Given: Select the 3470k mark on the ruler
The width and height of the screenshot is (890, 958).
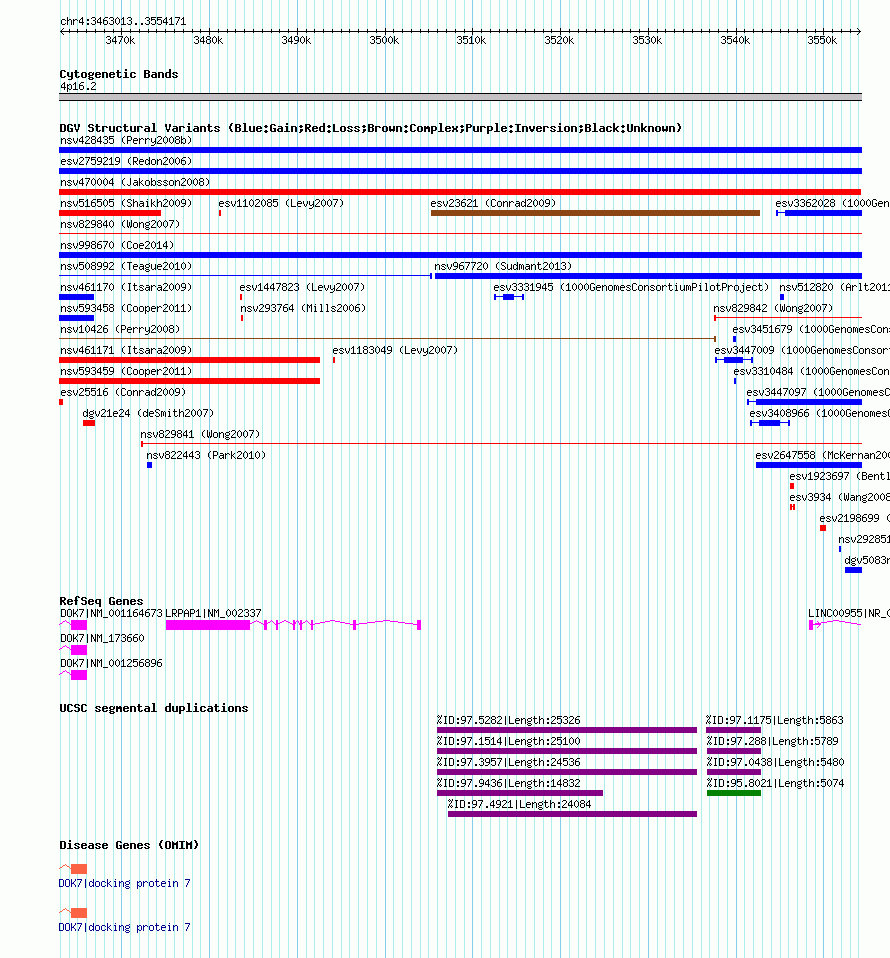Looking at the screenshot, I should coord(120,40).
